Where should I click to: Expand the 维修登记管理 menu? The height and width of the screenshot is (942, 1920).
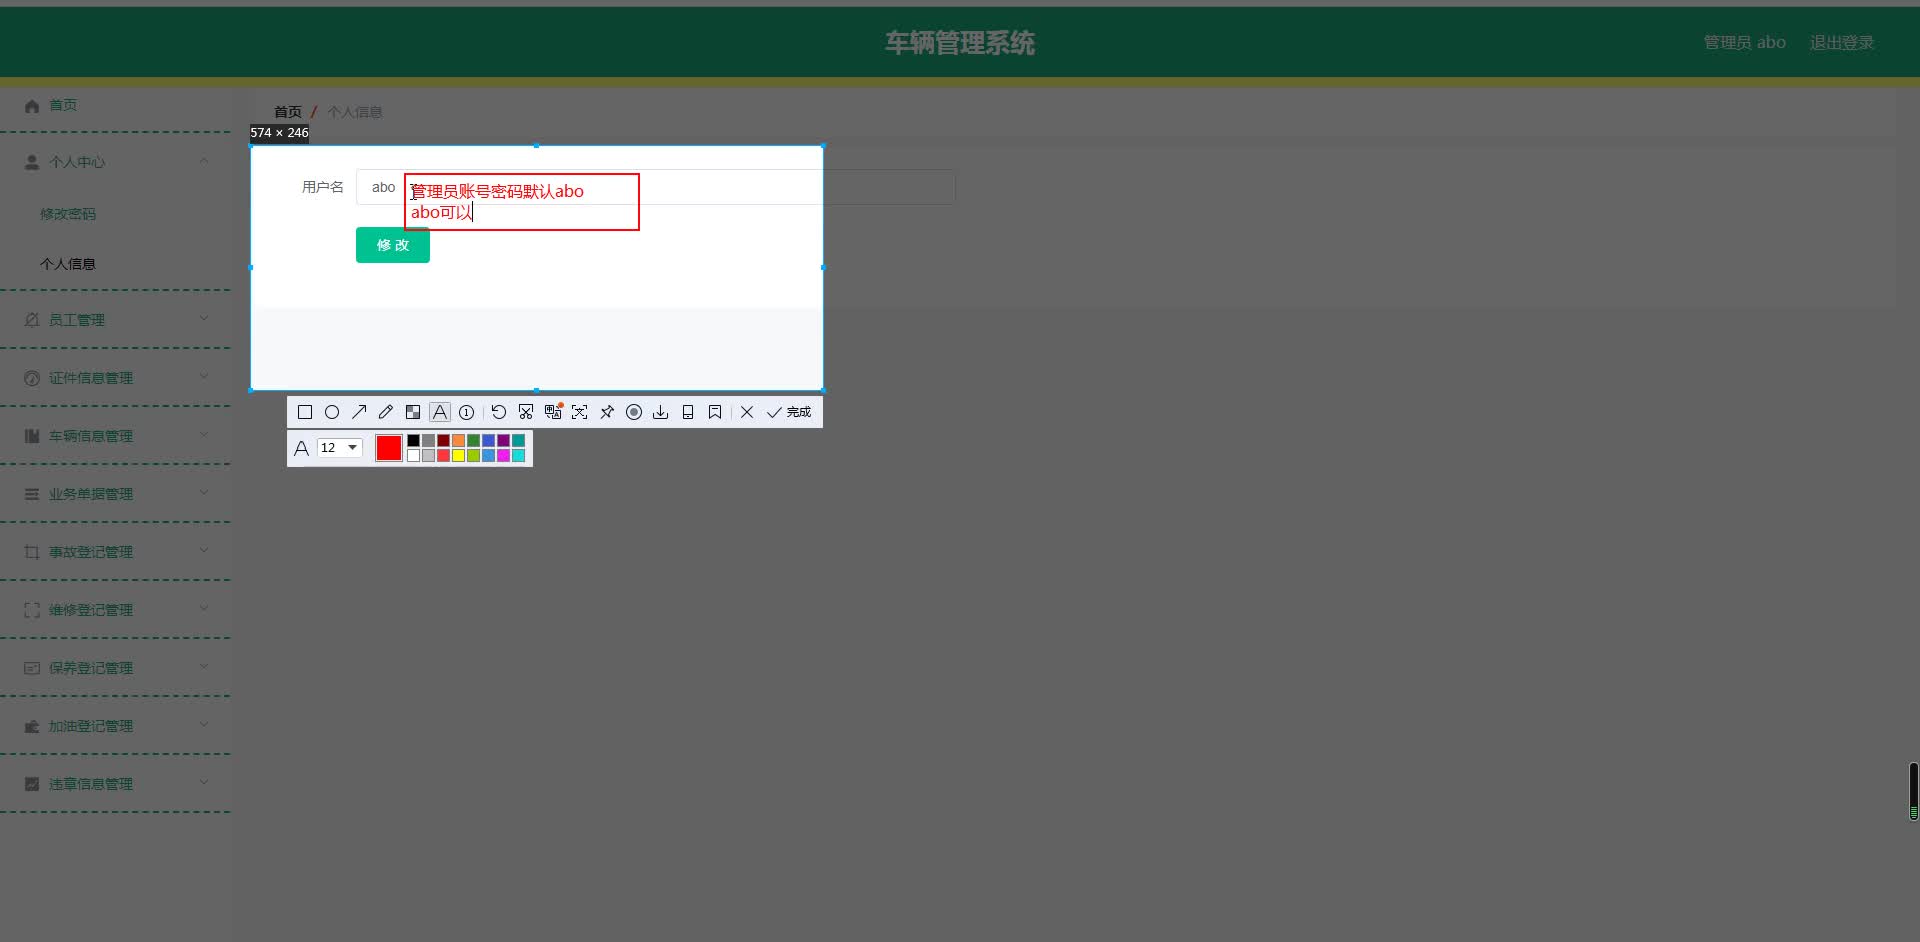(115, 610)
